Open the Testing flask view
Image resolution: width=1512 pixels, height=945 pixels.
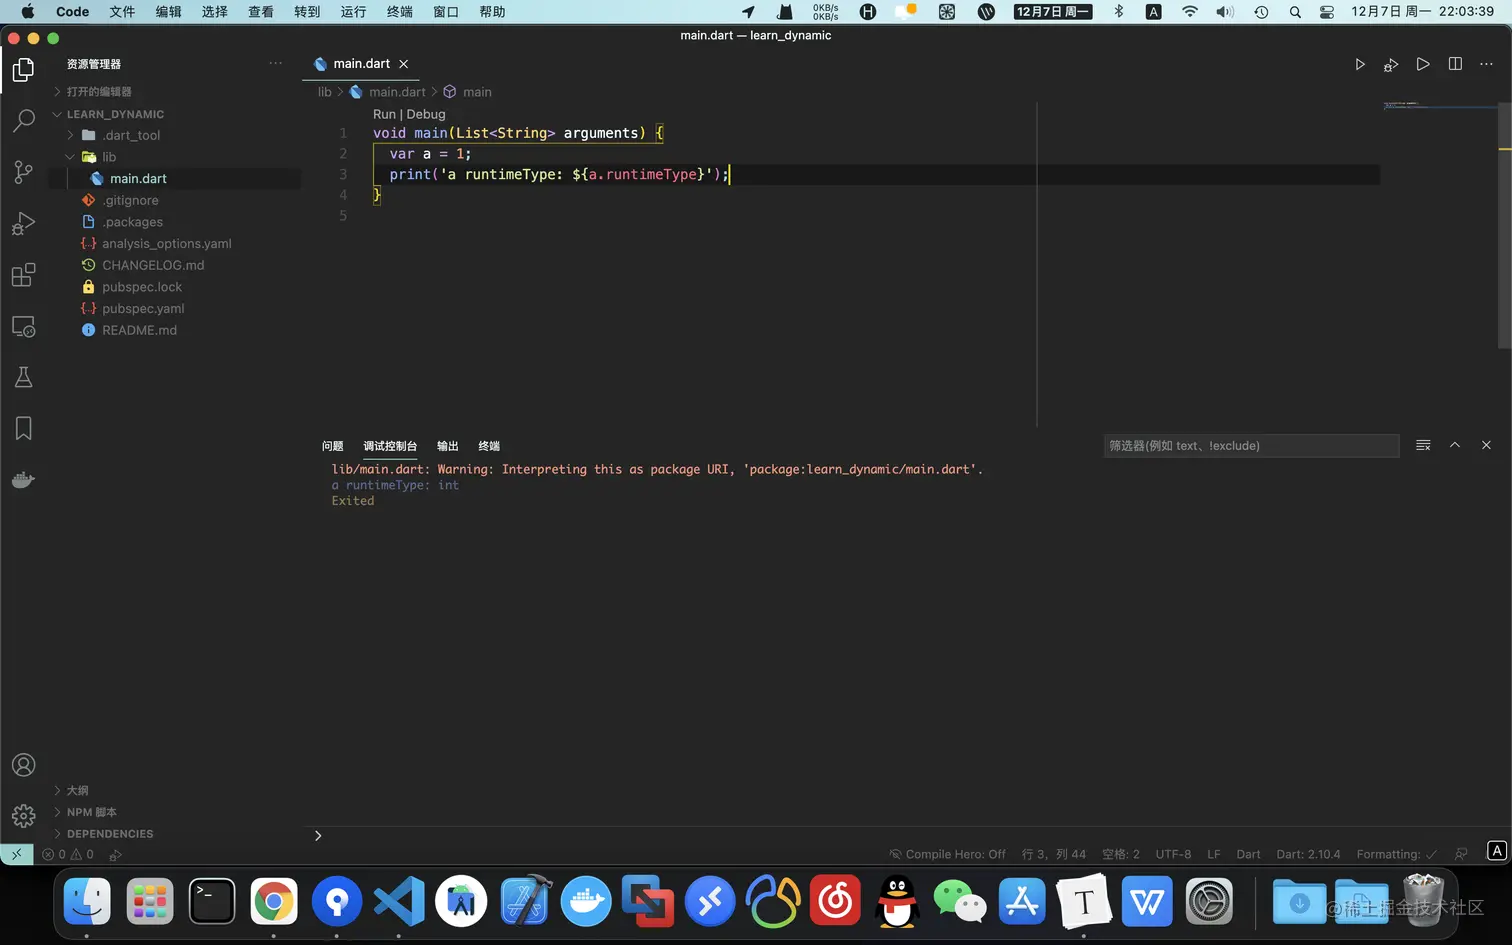click(23, 378)
